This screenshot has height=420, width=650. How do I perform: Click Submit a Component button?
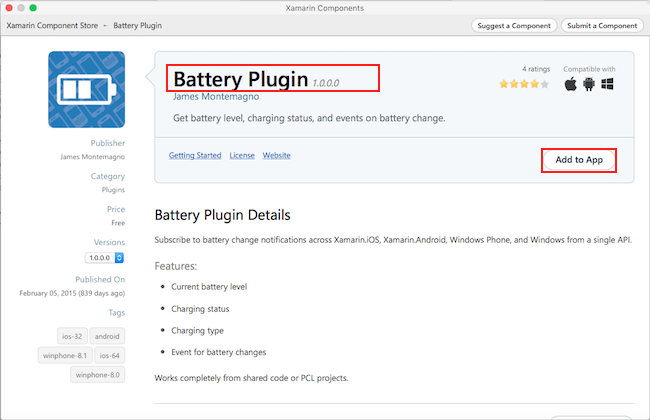click(602, 24)
